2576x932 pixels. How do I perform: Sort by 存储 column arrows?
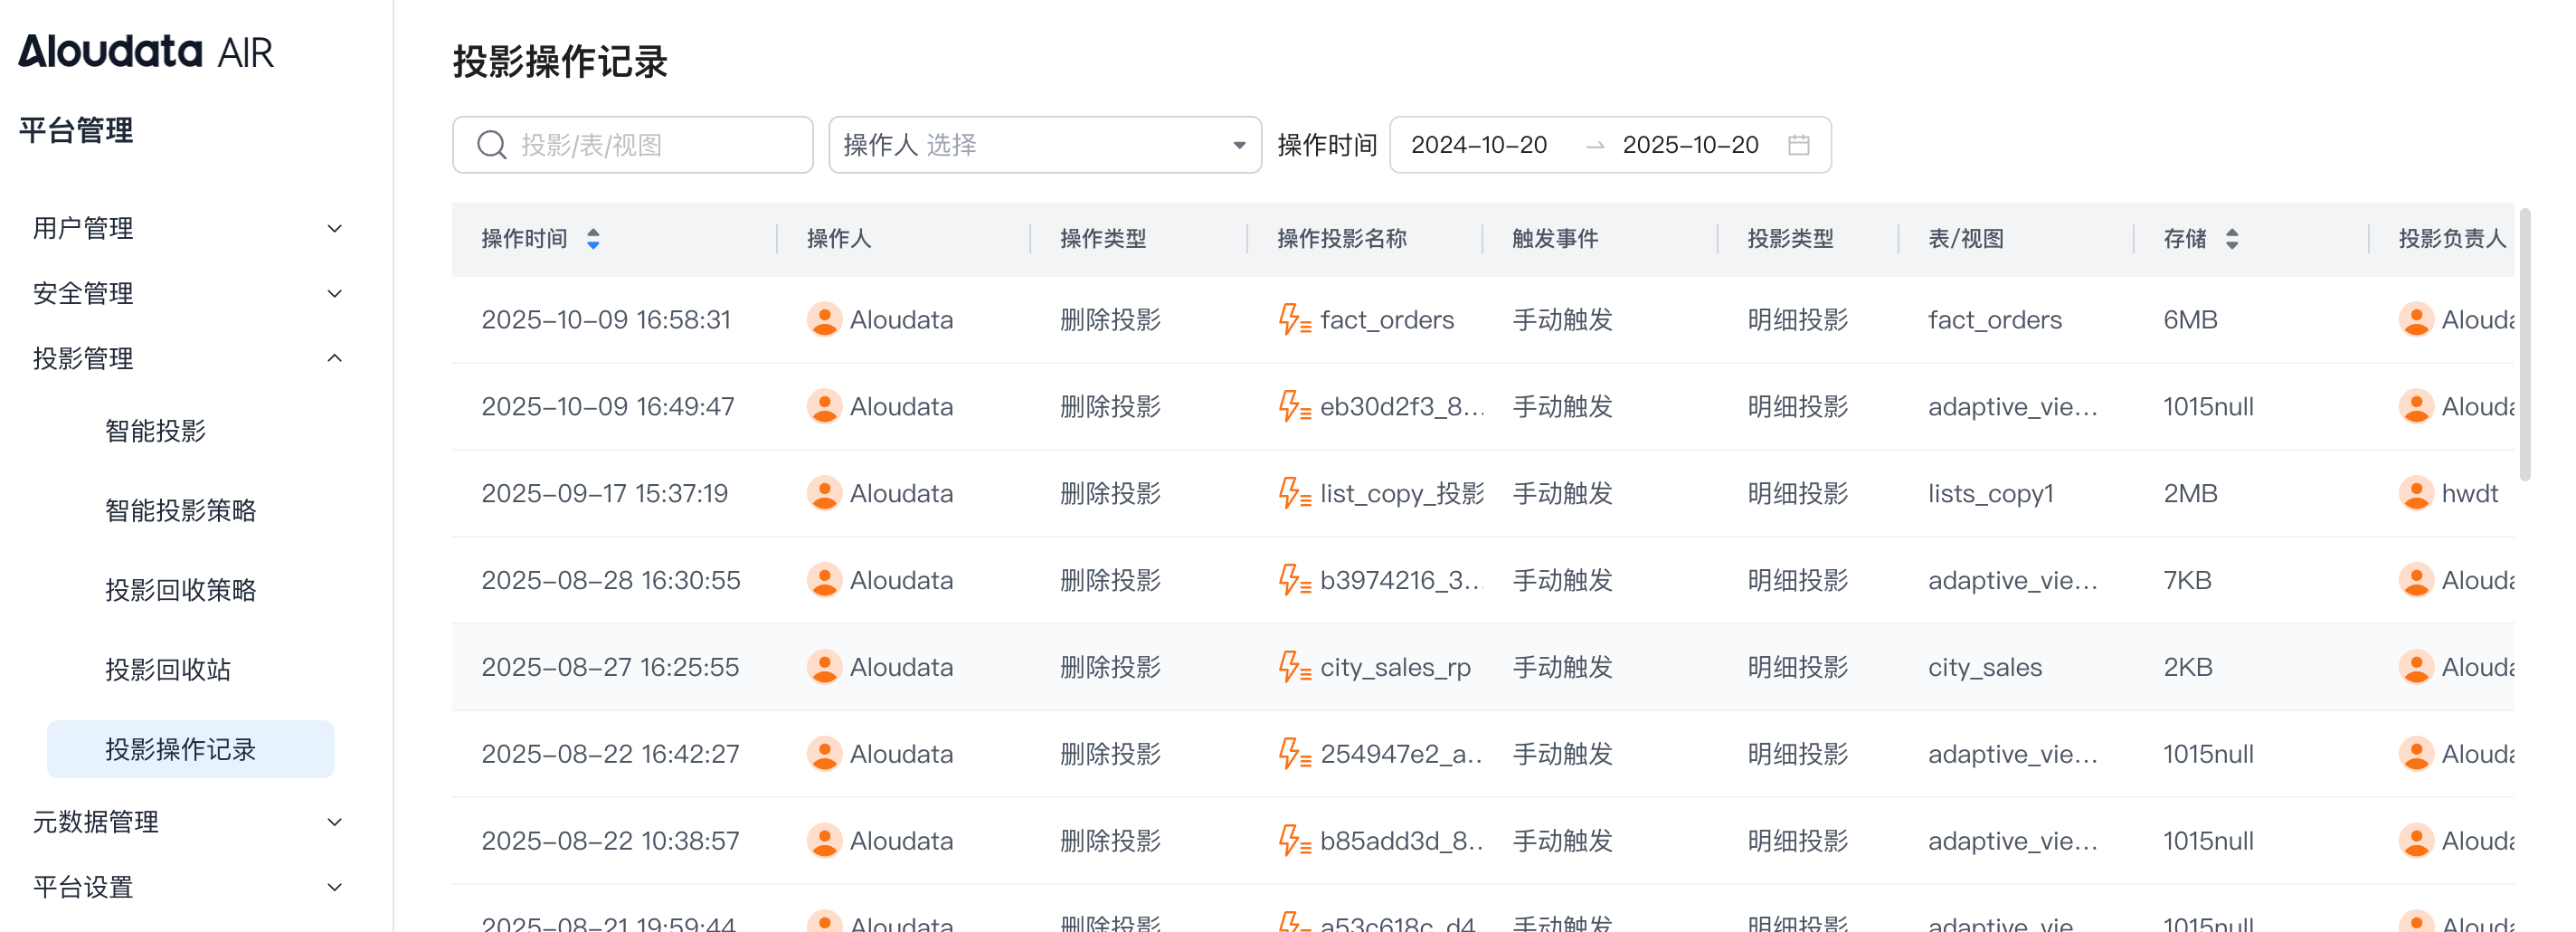click(2231, 239)
